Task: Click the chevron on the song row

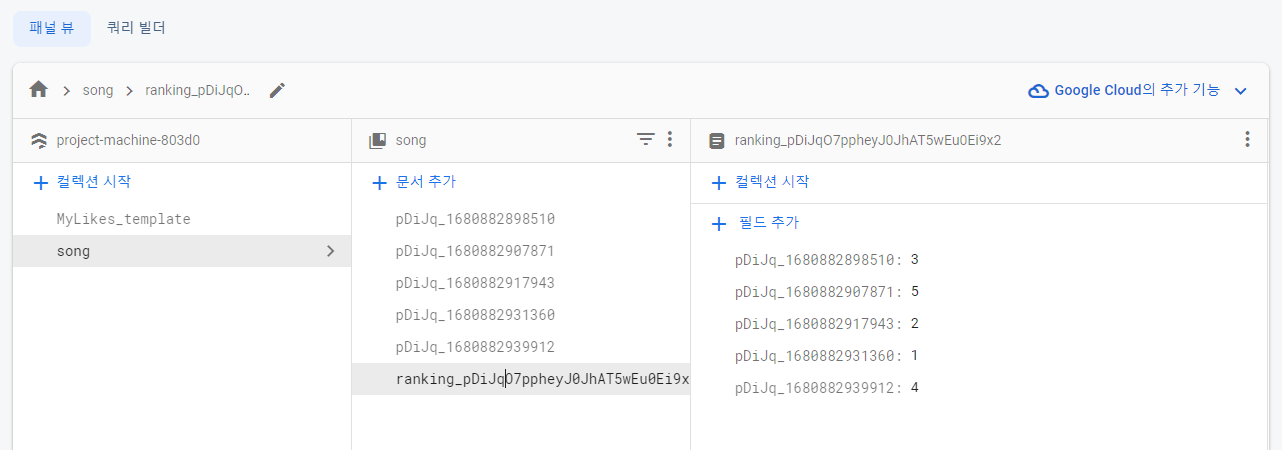Action: click(x=331, y=251)
